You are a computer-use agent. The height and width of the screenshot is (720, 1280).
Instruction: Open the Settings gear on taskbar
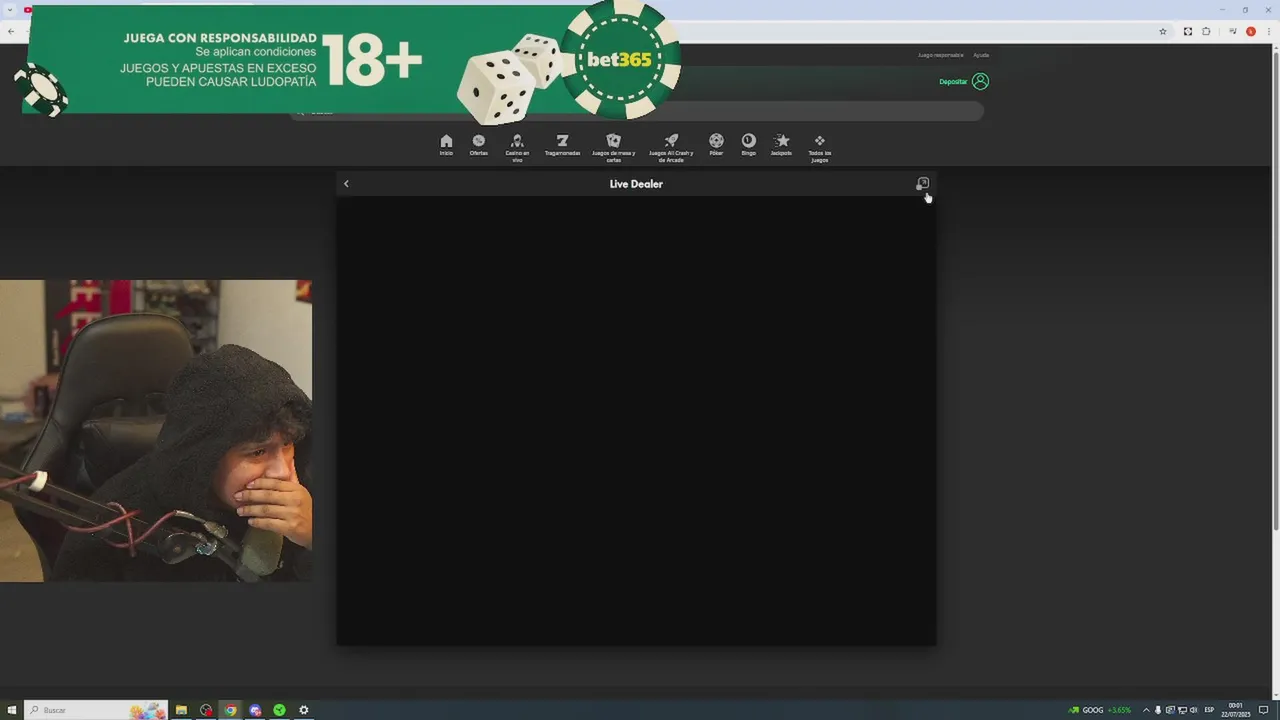pos(304,710)
